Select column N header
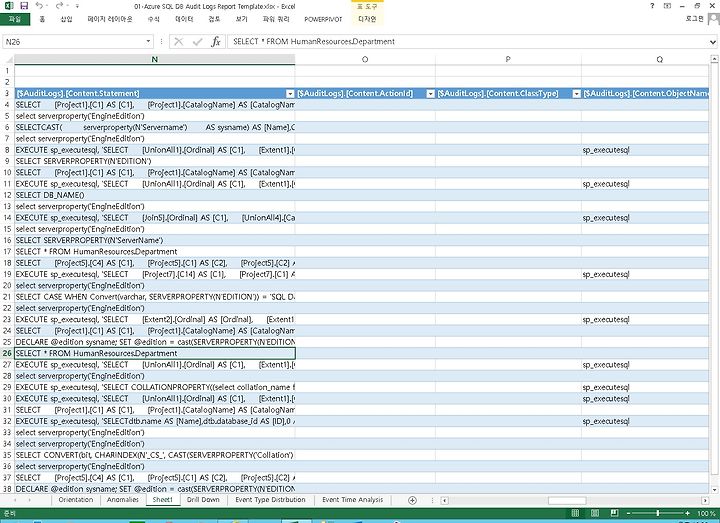 click(155, 59)
